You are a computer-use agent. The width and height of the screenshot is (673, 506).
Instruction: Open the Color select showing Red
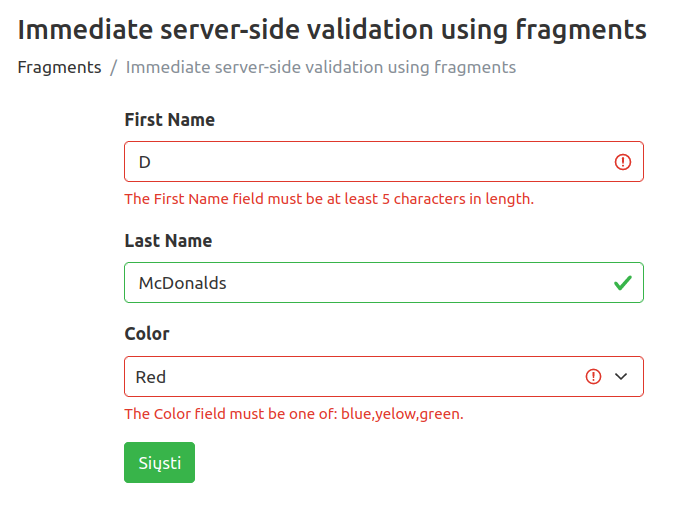350,377
